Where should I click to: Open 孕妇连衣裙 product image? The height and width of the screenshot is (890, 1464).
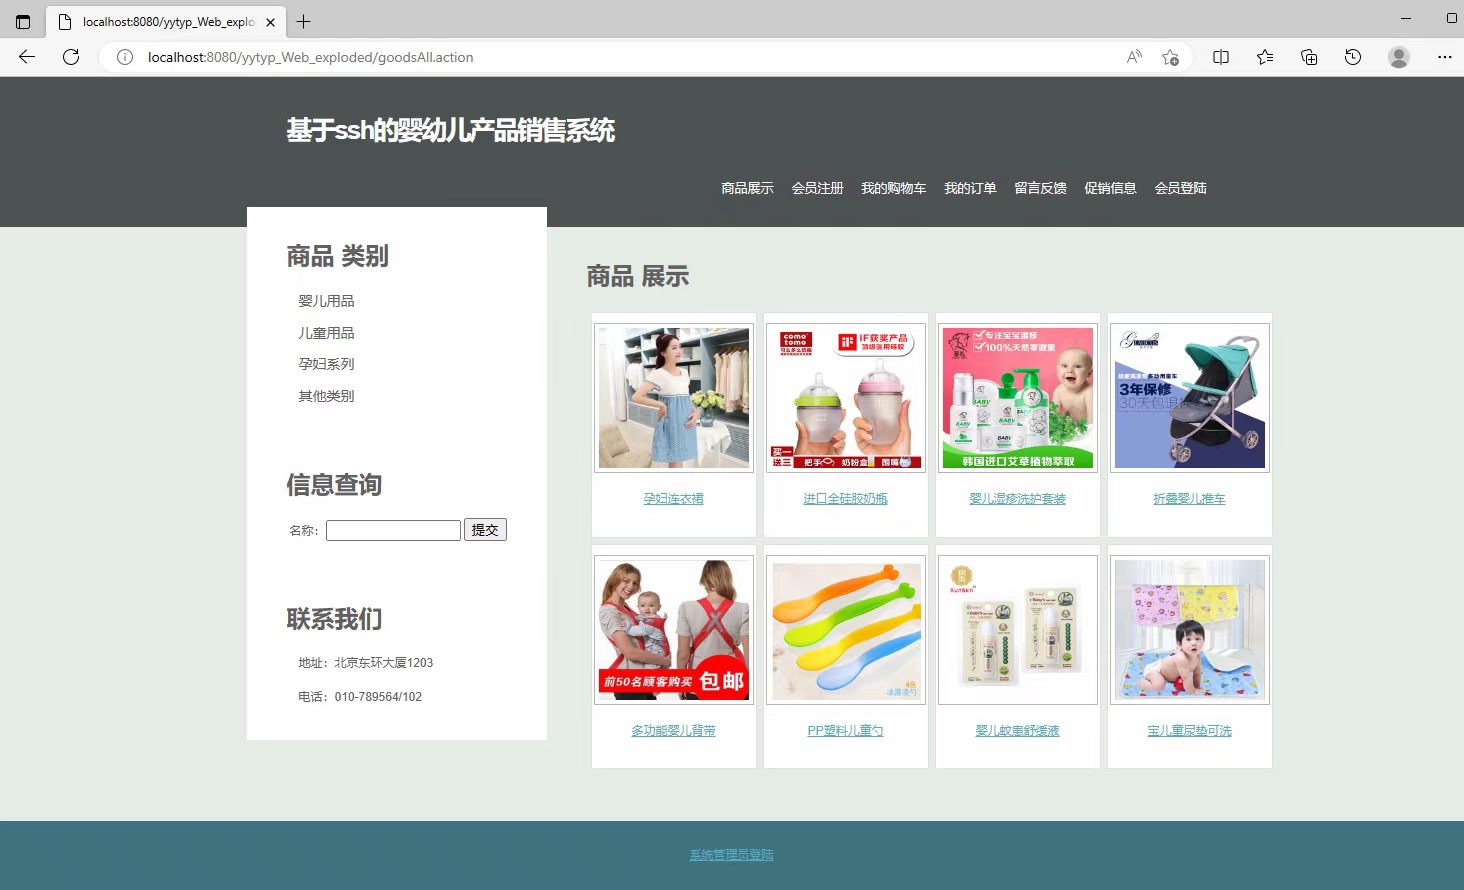coord(674,398)
